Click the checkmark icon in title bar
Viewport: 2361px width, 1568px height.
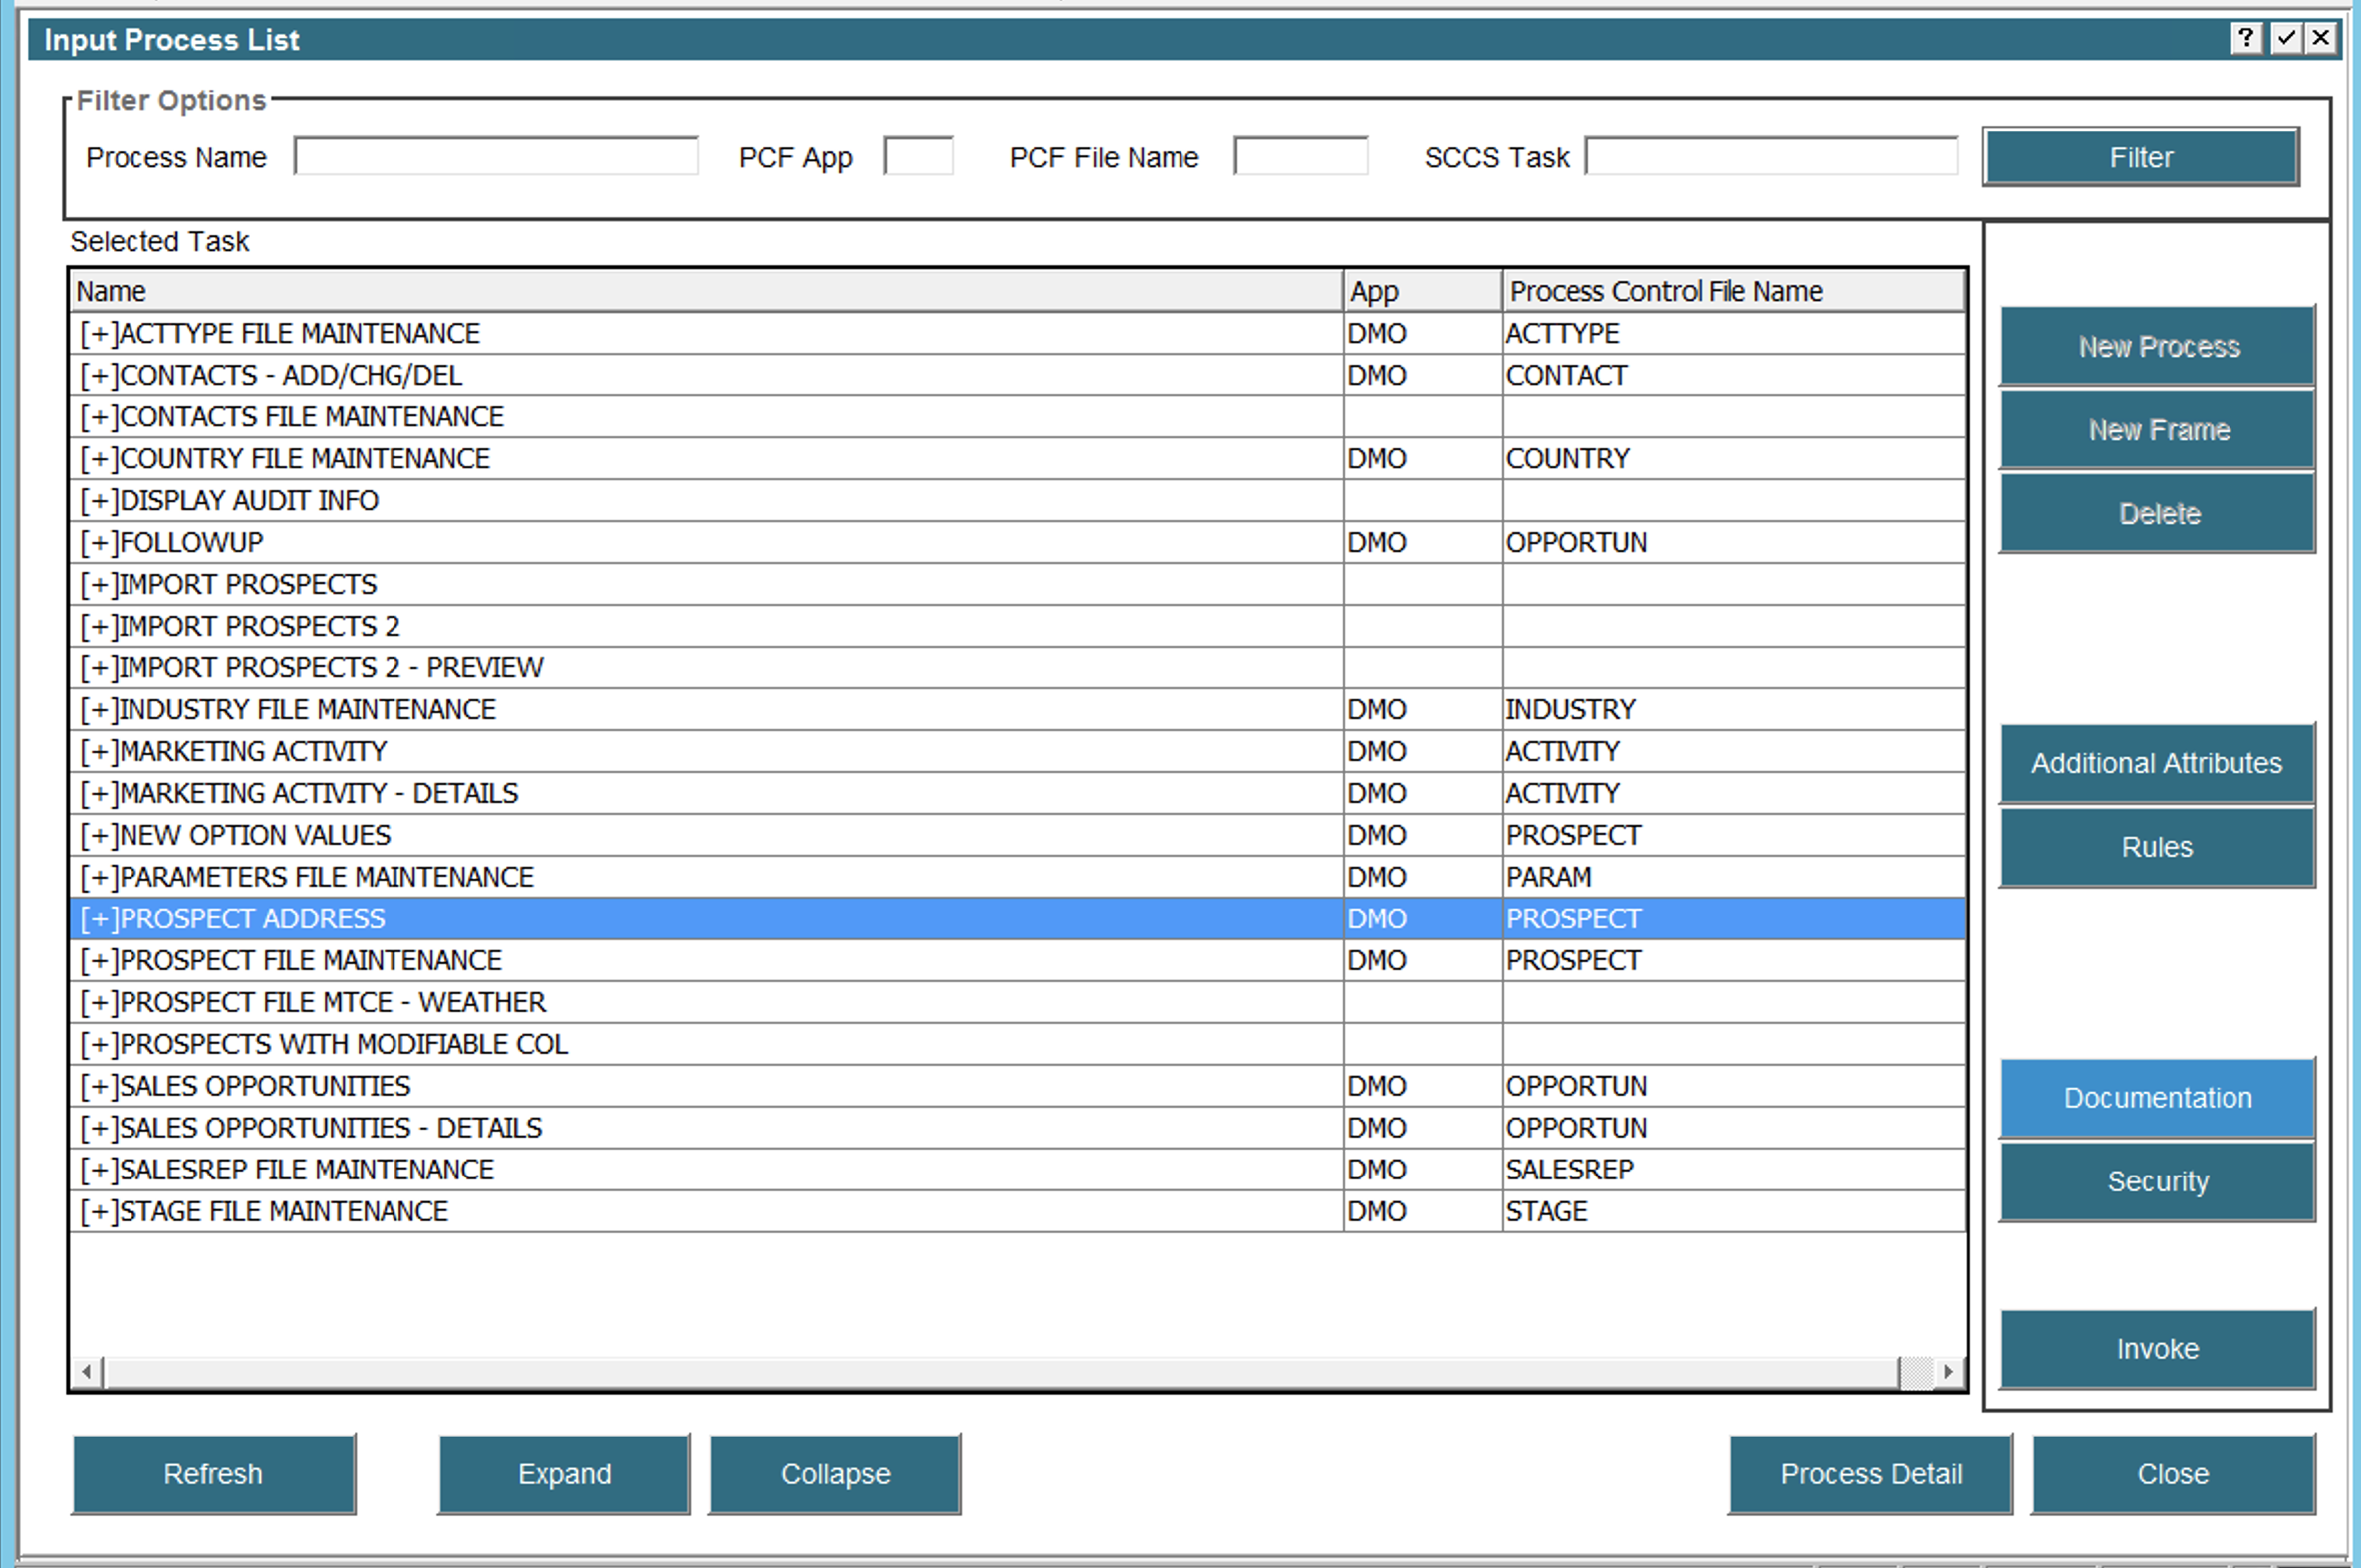pos(2286,38)
